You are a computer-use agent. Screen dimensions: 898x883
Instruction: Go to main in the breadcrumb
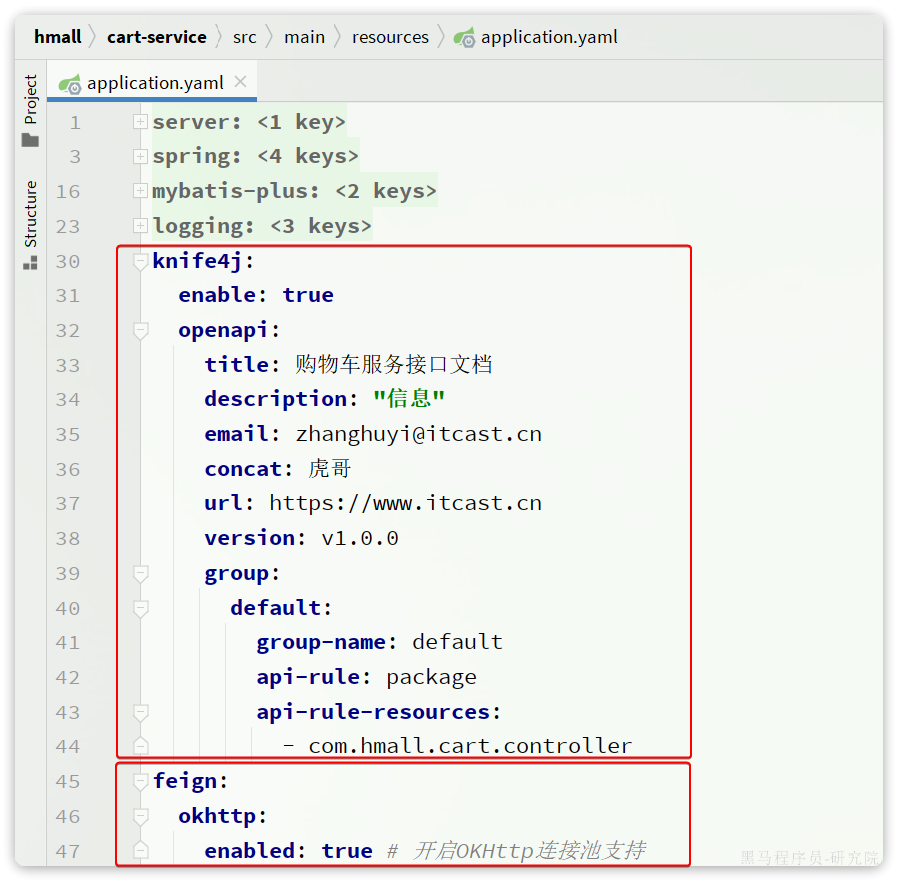(304, 37)
